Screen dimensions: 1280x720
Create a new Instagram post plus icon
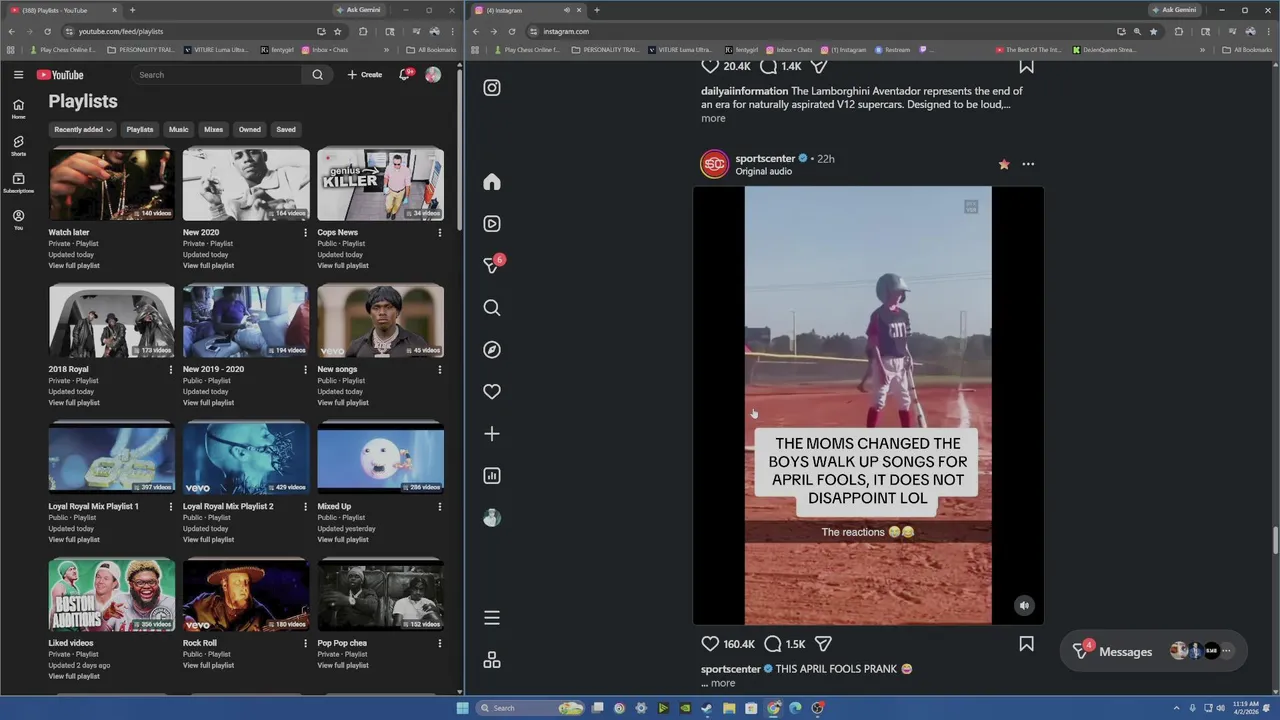492,434
